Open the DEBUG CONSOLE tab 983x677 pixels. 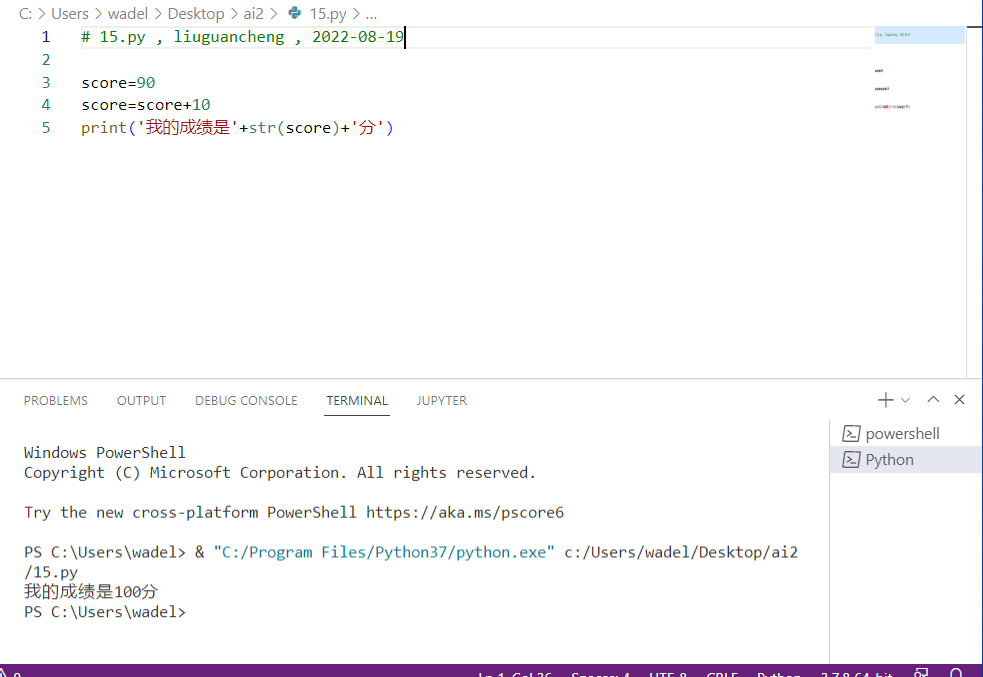246,400
